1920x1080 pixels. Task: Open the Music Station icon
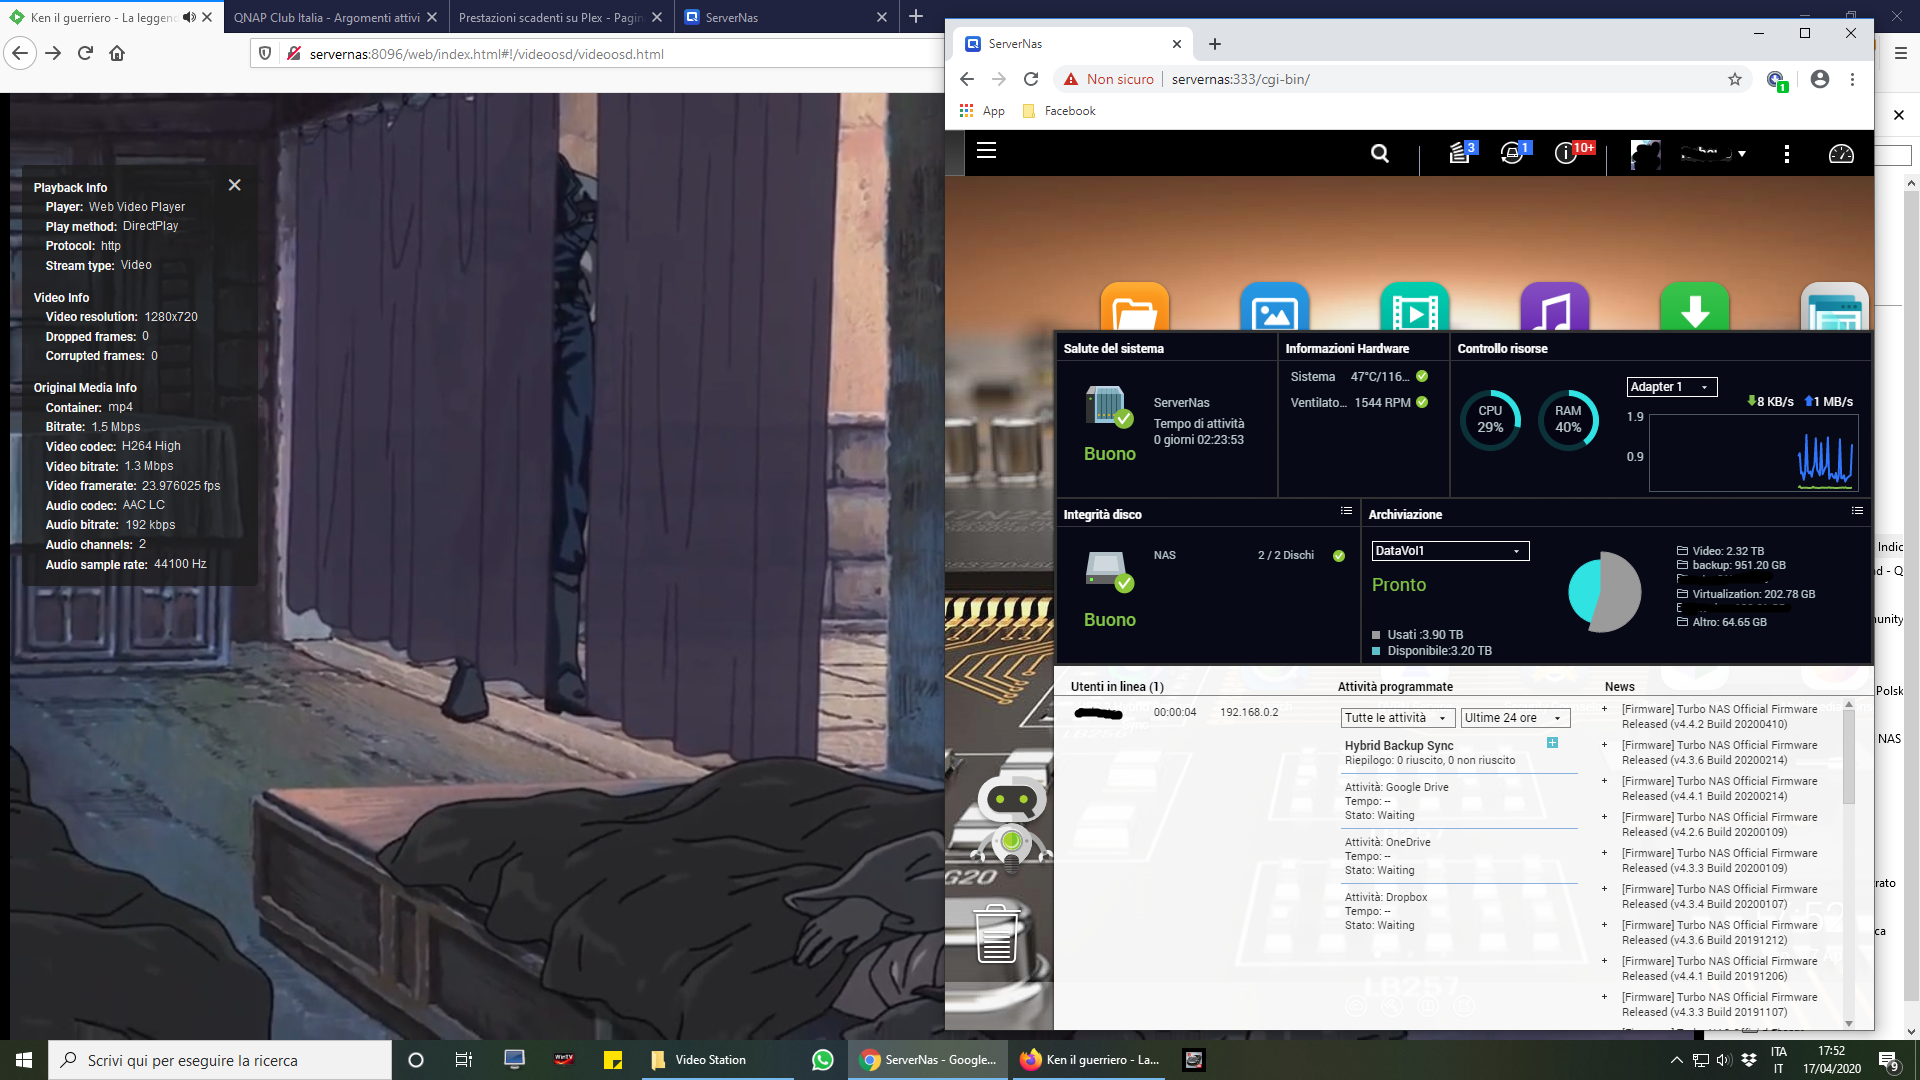click(x=1554, y=308)
